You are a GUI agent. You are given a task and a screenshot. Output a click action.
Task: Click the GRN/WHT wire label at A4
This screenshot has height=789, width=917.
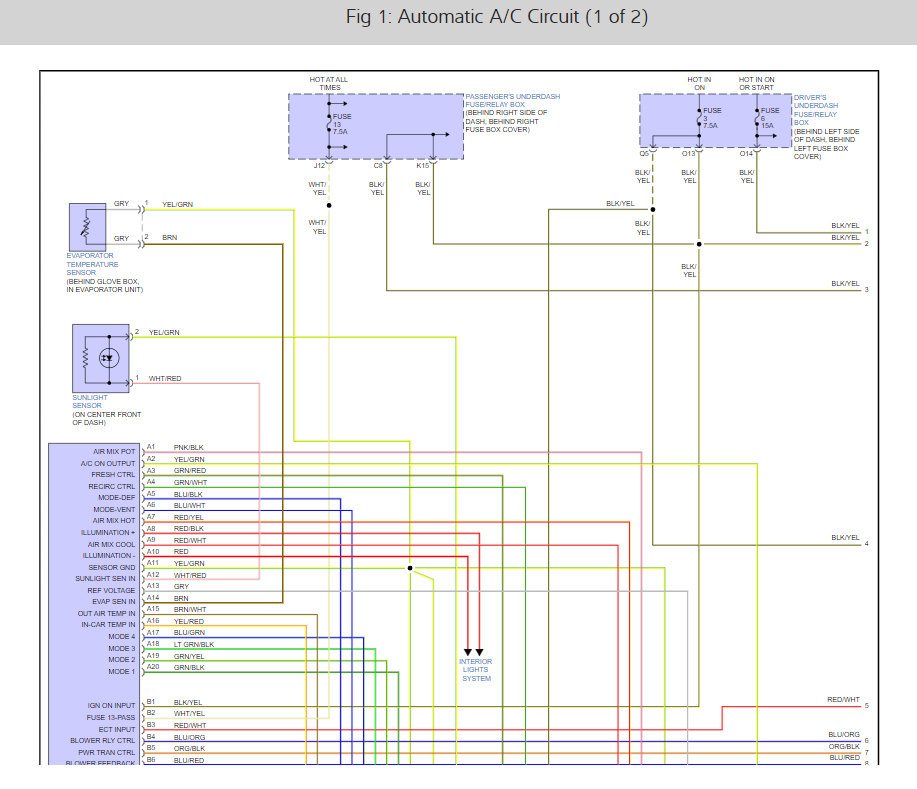coord(190,483)
